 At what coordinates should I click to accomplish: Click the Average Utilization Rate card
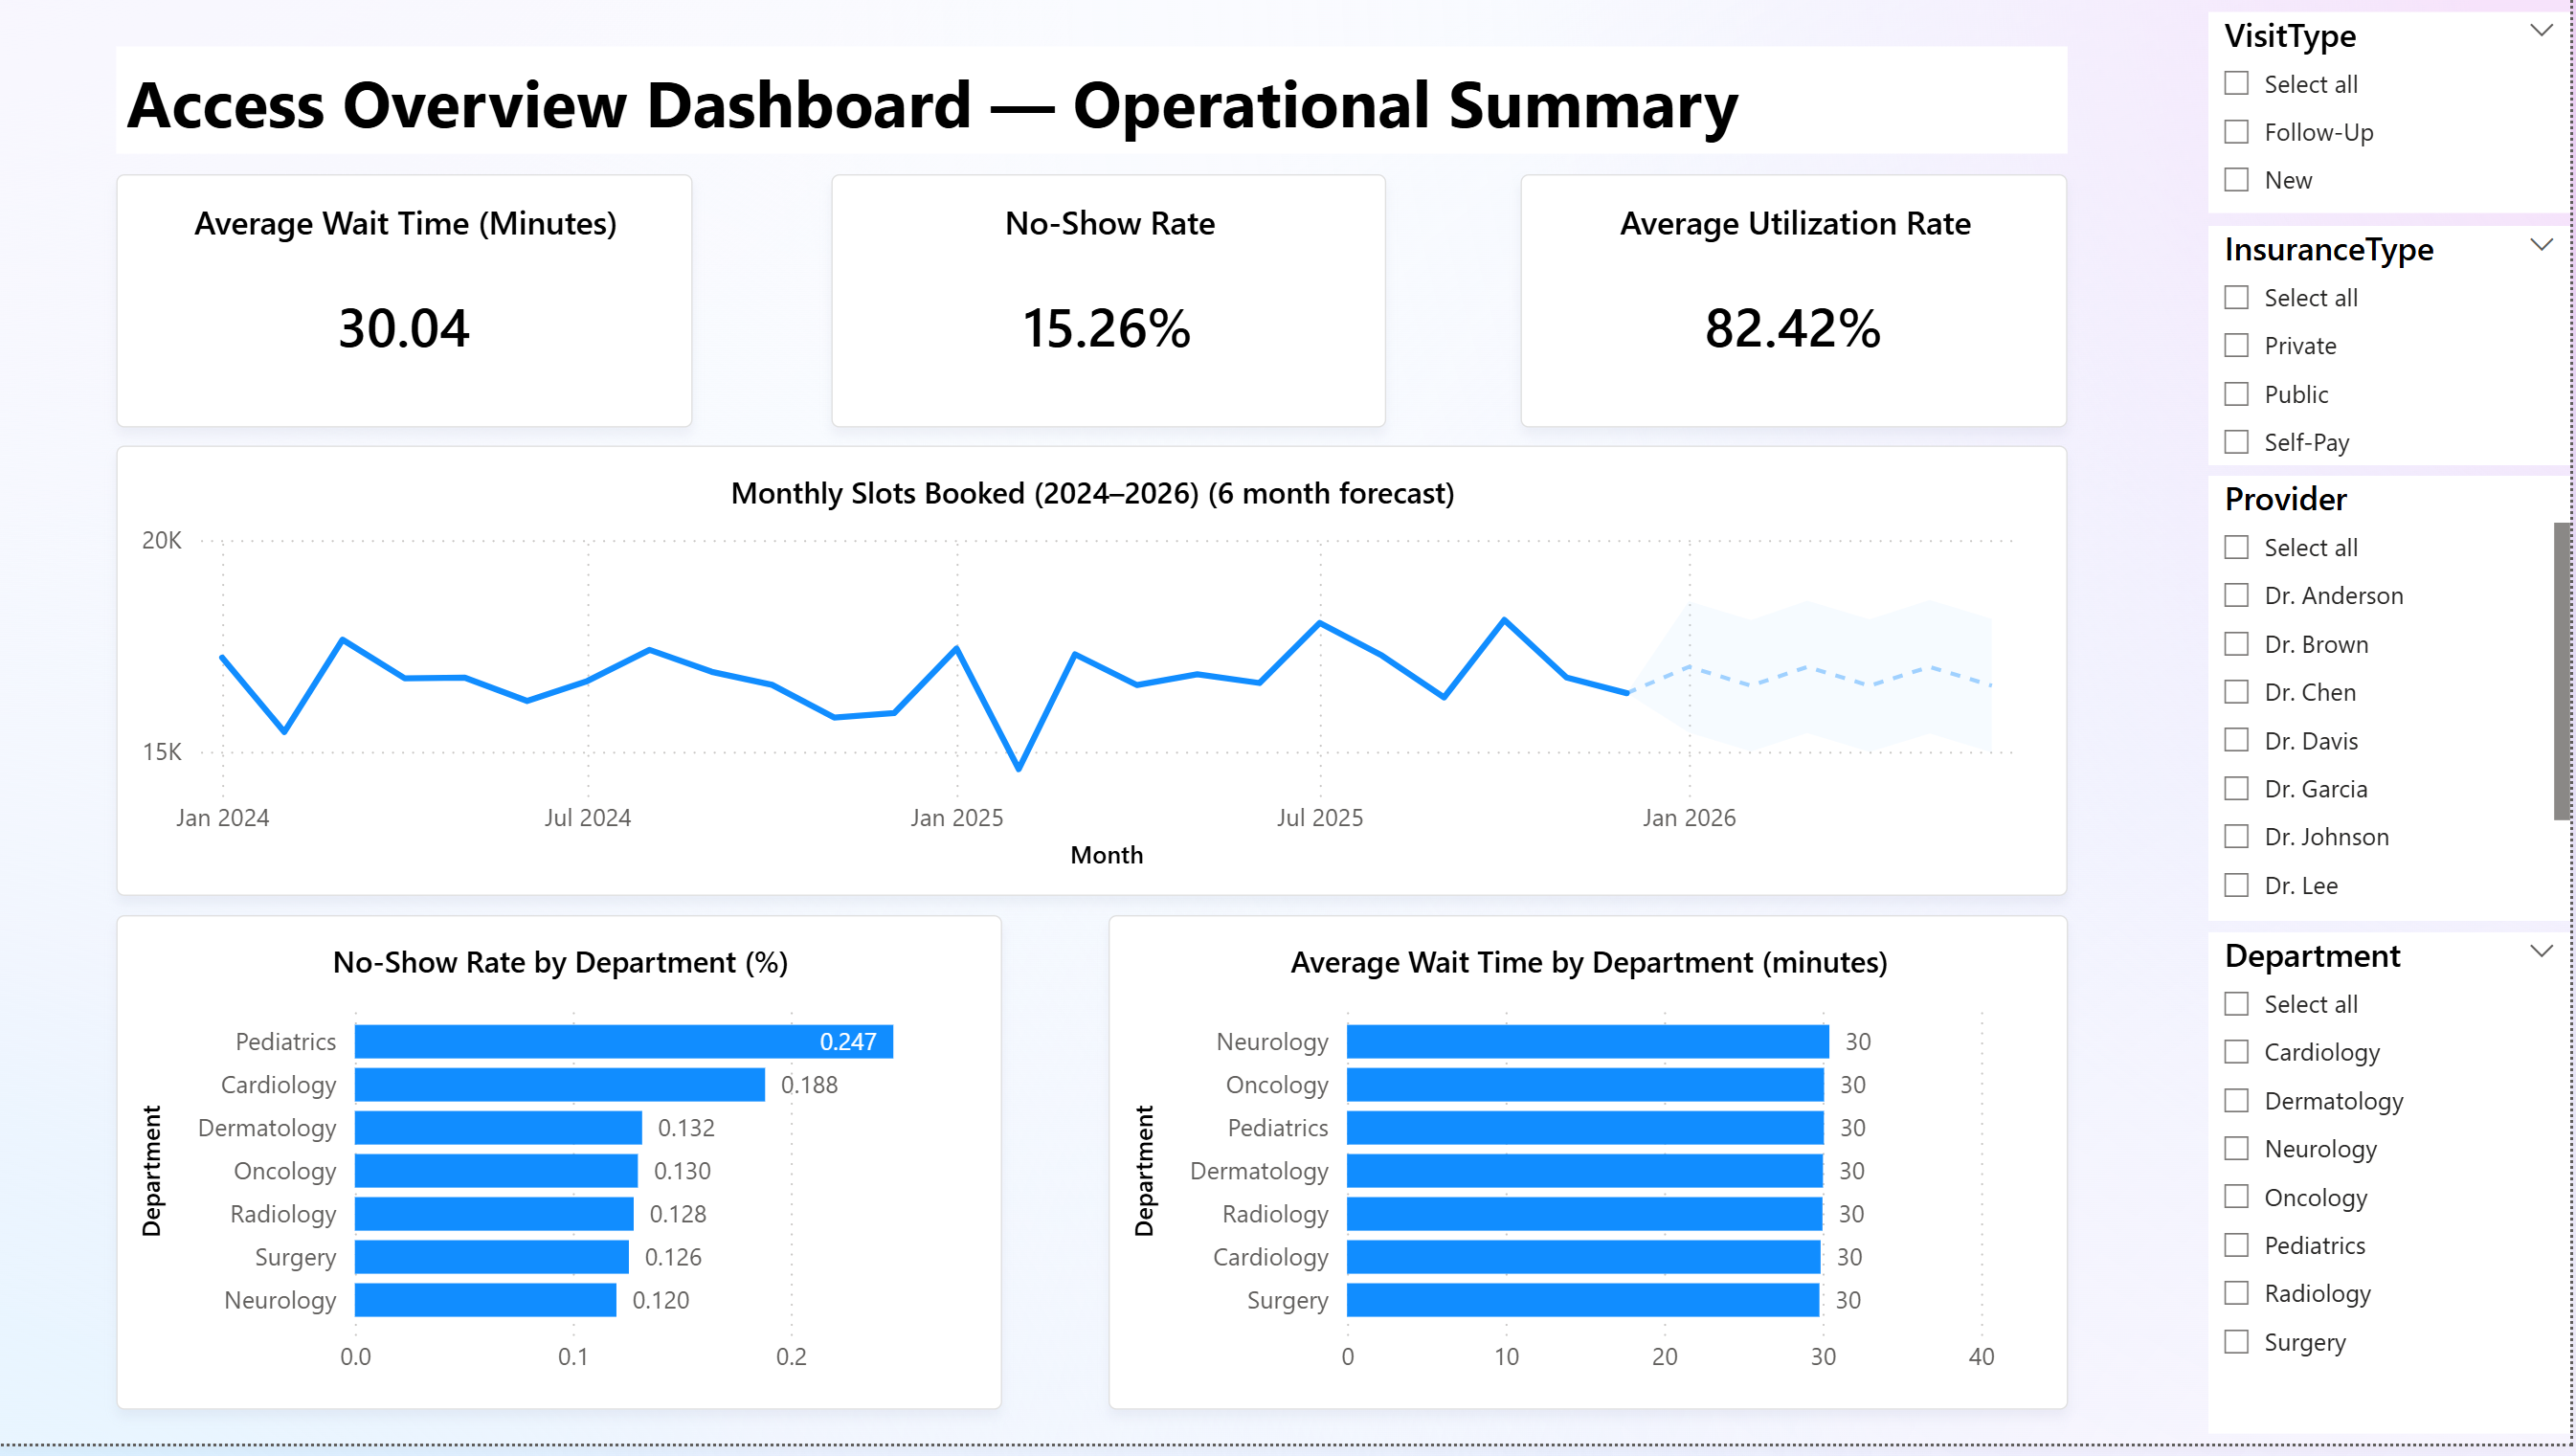pyautogui.click(x=1792, y=301)
